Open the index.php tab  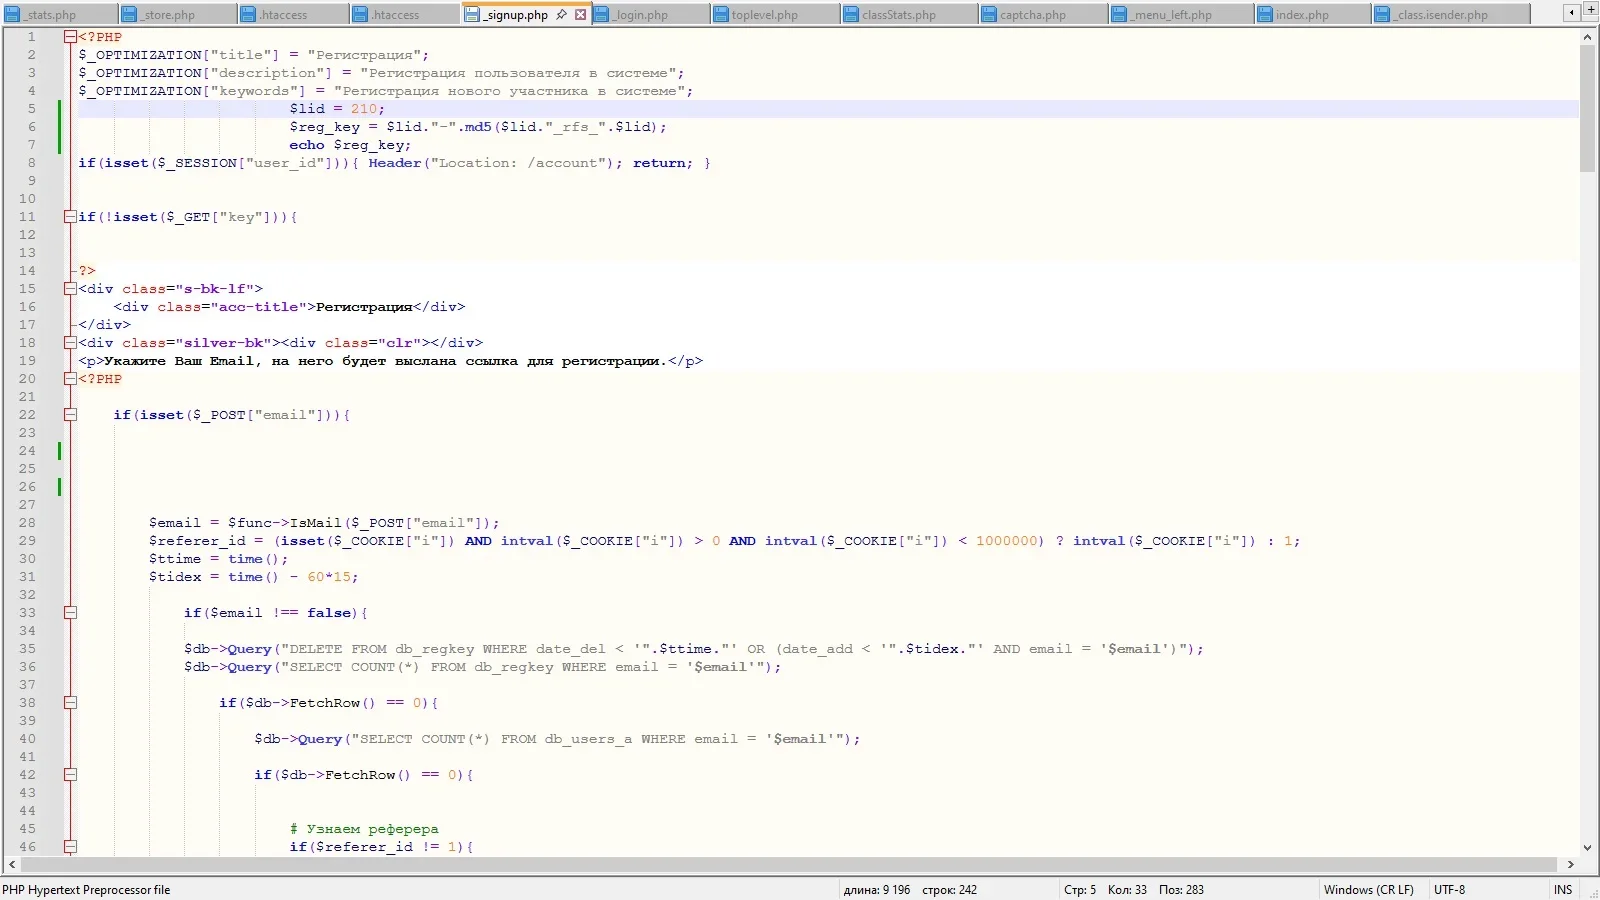[1313, 15]
